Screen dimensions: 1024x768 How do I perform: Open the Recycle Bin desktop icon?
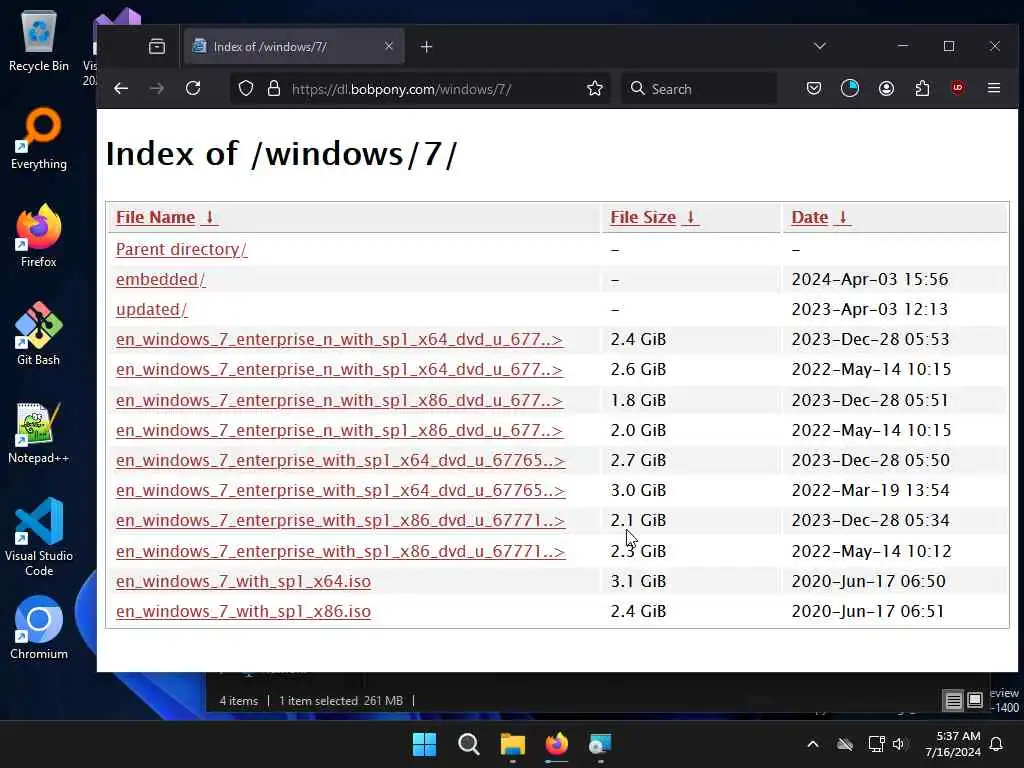(39, 40)
